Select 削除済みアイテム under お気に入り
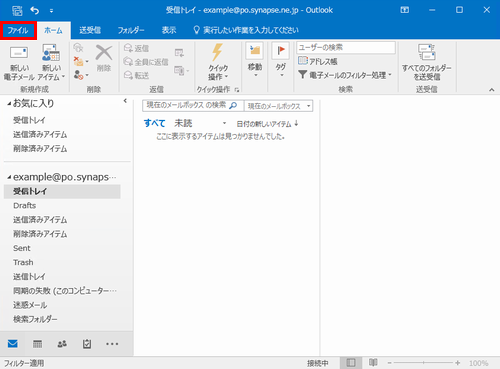 [40, 149]
